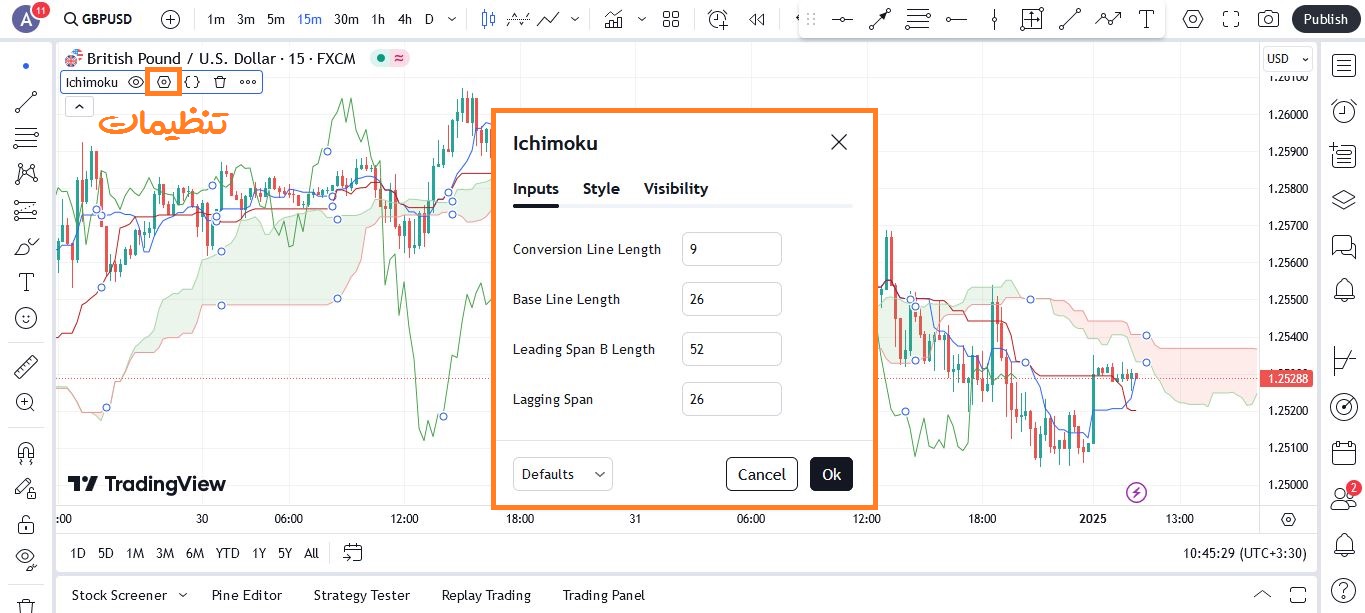Toggle lock all drawings icon
1365x613 pixels.
26,524
